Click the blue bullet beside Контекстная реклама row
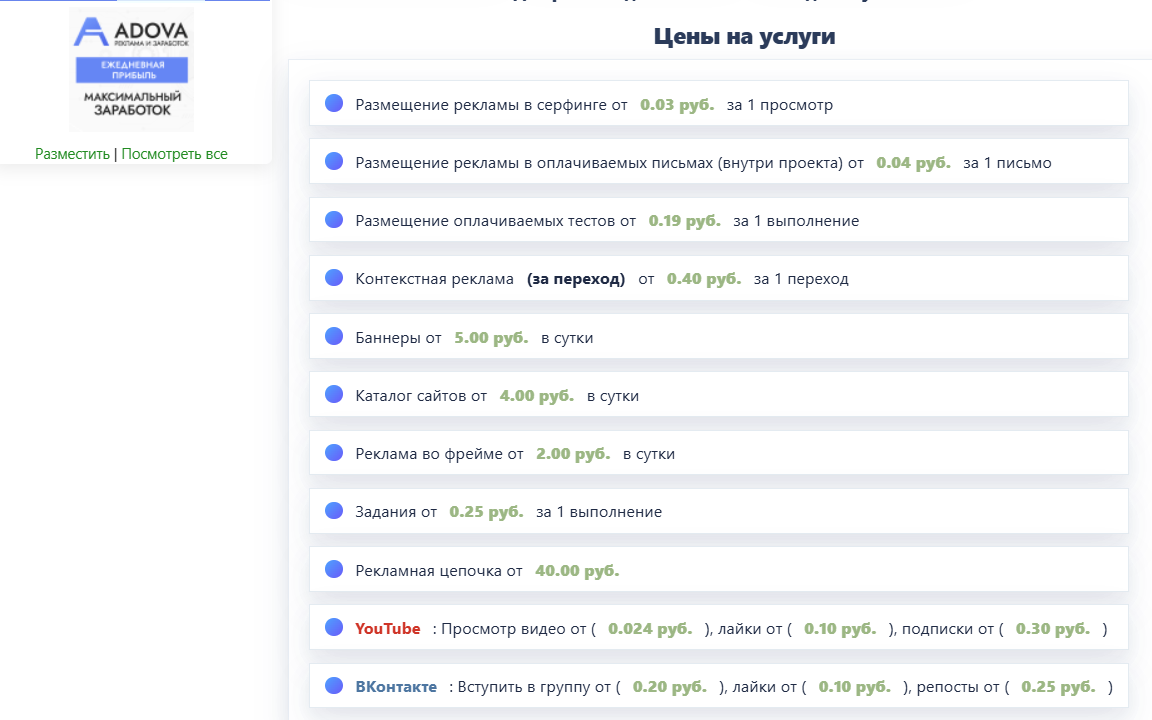 (x=335, y=278)
